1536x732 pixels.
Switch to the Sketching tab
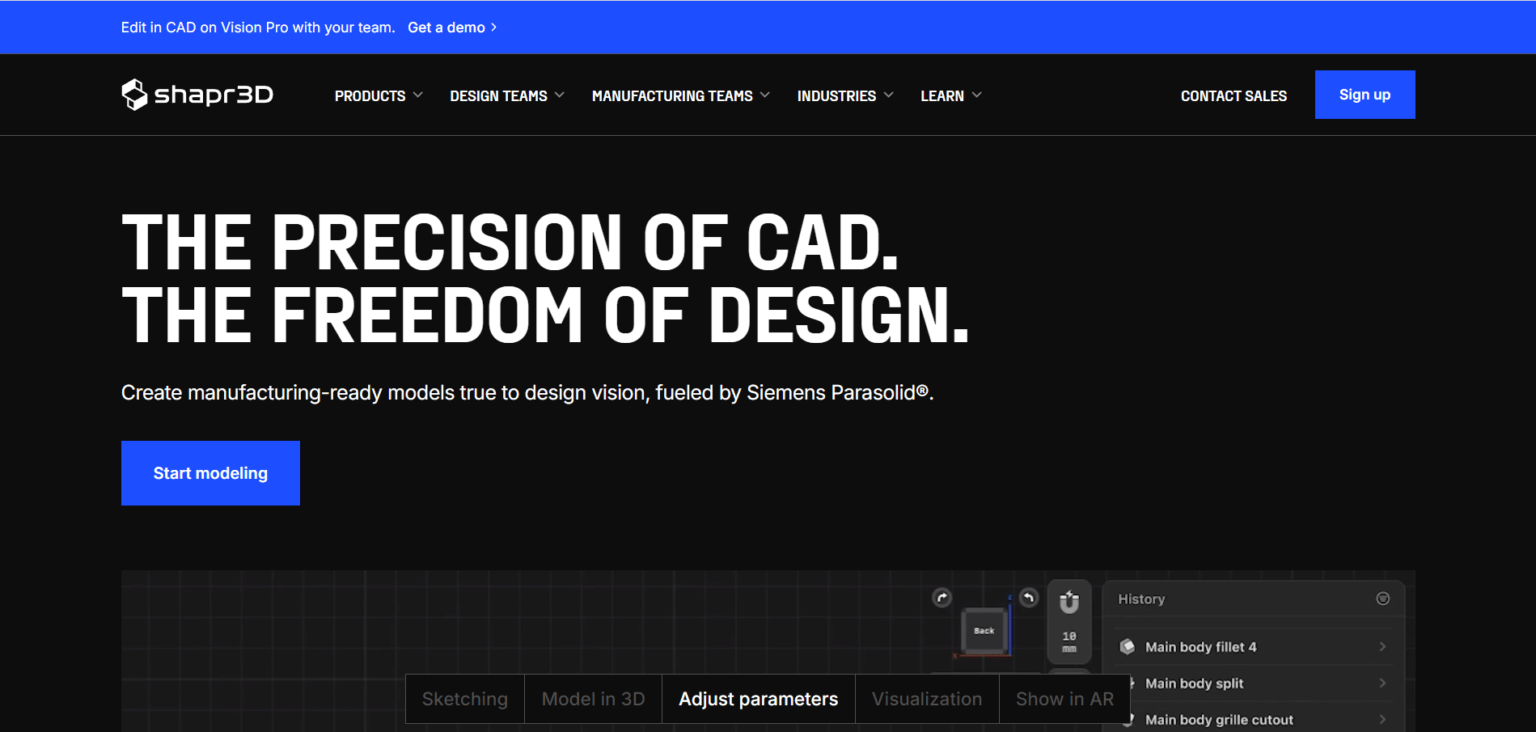click(464, 698)
